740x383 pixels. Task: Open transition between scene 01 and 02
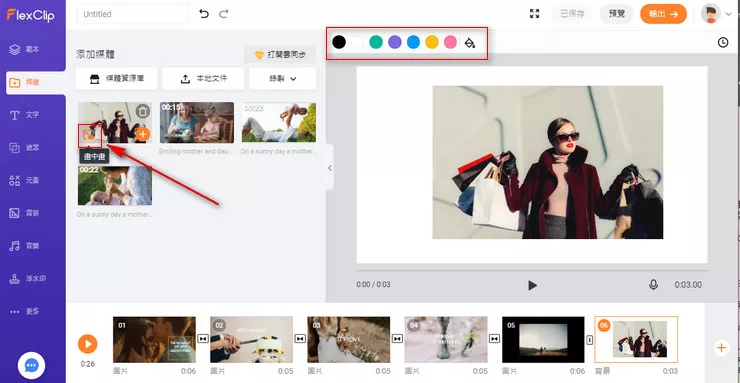[x=202, y=339]
